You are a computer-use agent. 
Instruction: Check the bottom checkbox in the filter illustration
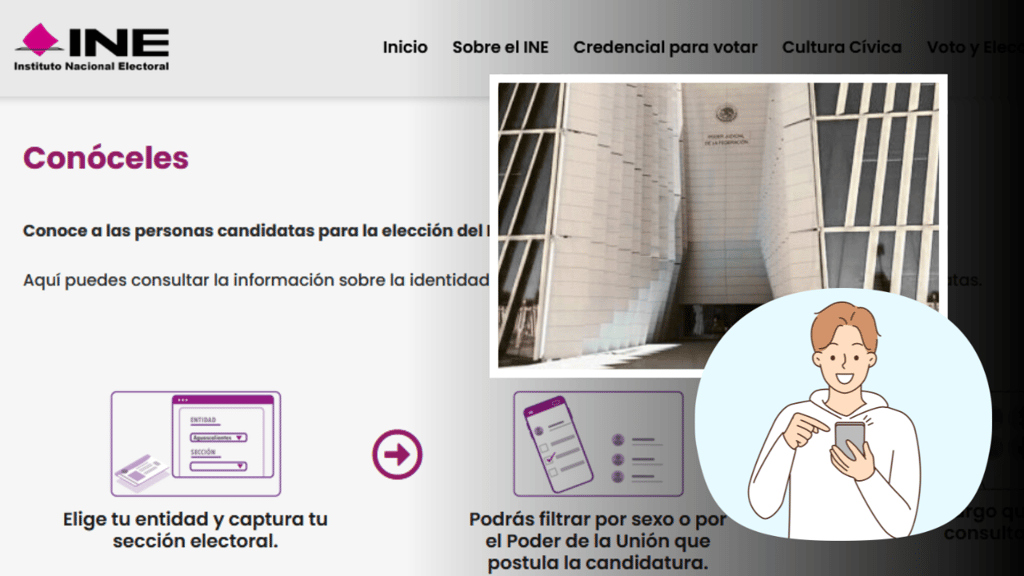(x=555, y=472)
